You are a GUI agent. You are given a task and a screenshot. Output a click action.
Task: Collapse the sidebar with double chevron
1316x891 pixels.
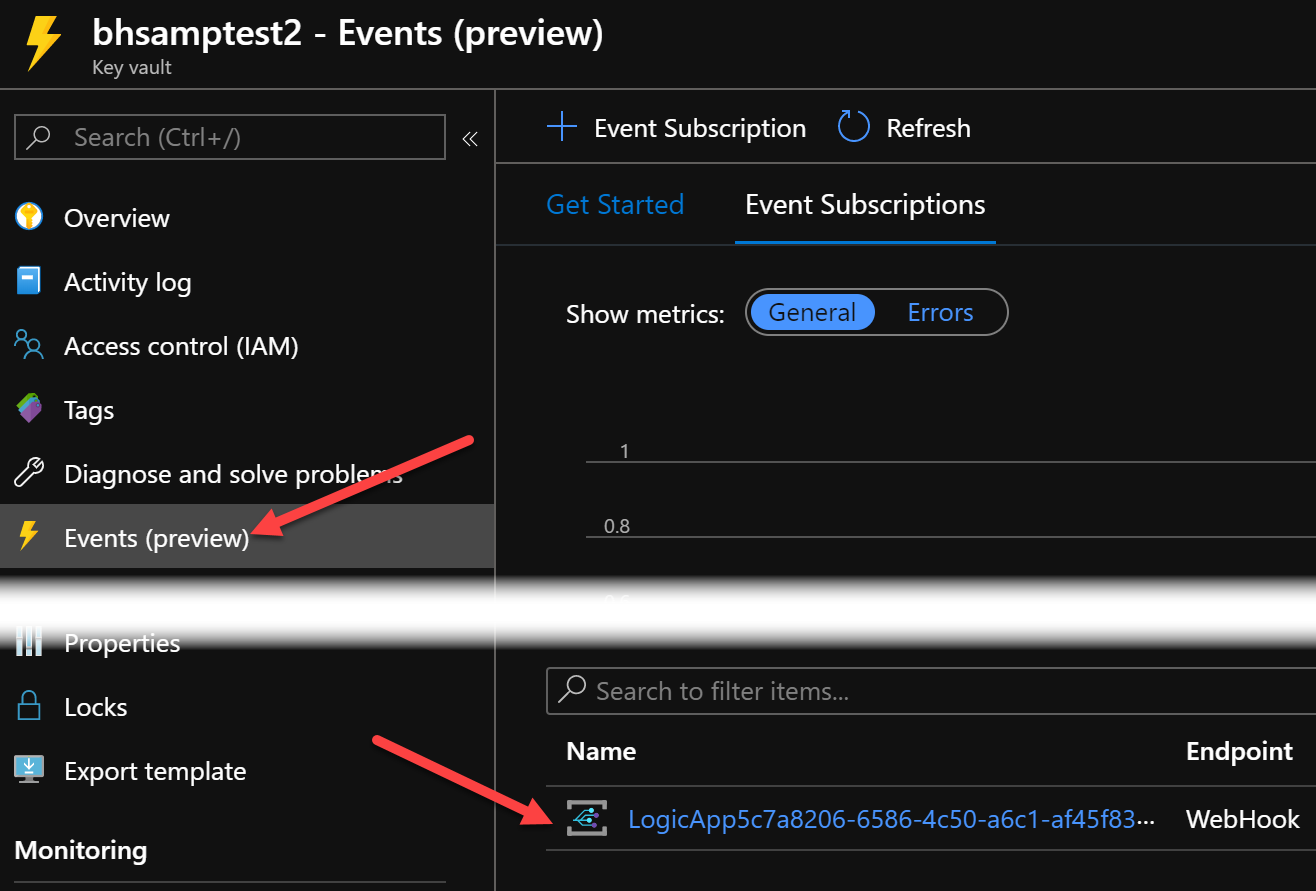(x=470, y=139)
